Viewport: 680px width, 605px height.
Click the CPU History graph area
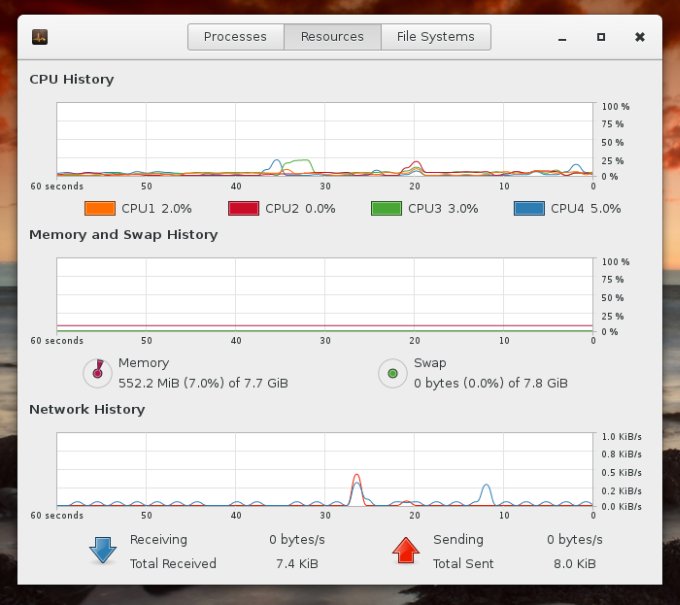[325, 139]
